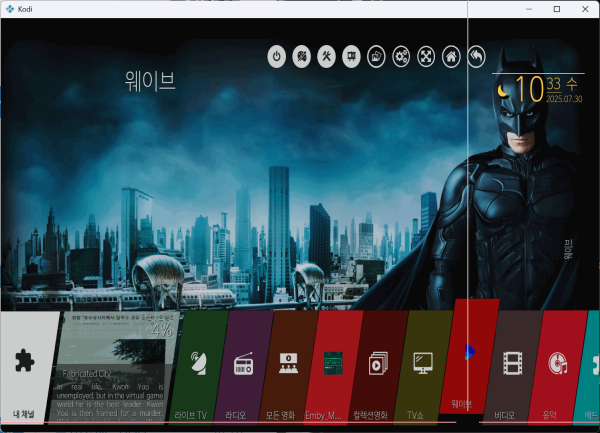Go to the home screen icon
Screen dimensions: 600x433
[x=451, y=57]
